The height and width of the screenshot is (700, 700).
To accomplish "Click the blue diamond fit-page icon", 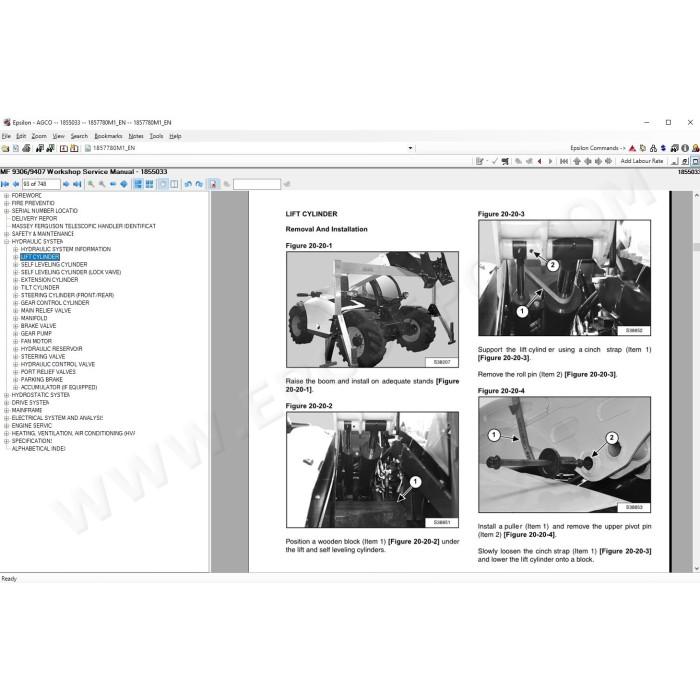I will 124,184.
